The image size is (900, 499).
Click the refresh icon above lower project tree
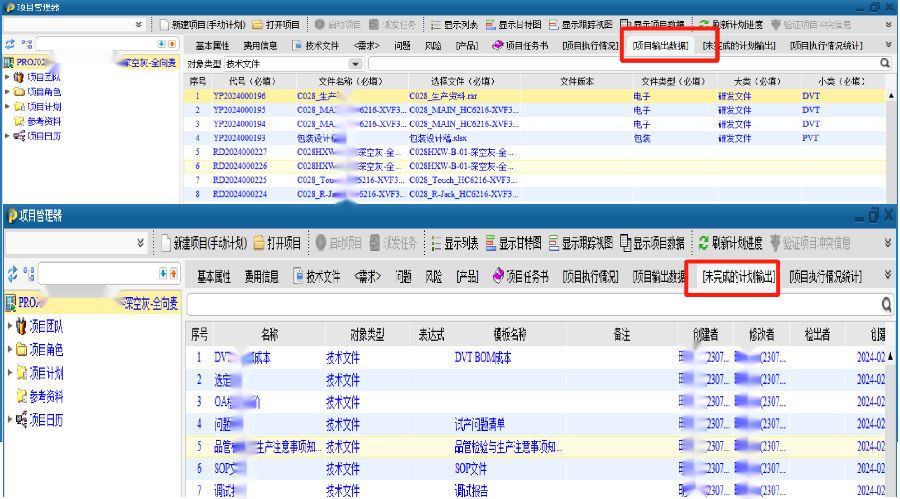[11, 274]
